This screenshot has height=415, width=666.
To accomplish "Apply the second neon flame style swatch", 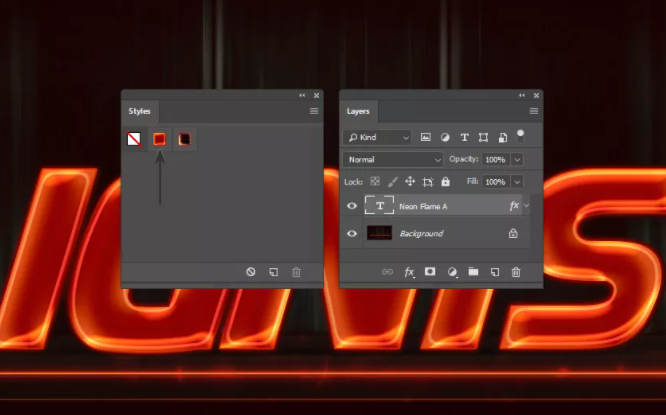I will click(159, 139).
